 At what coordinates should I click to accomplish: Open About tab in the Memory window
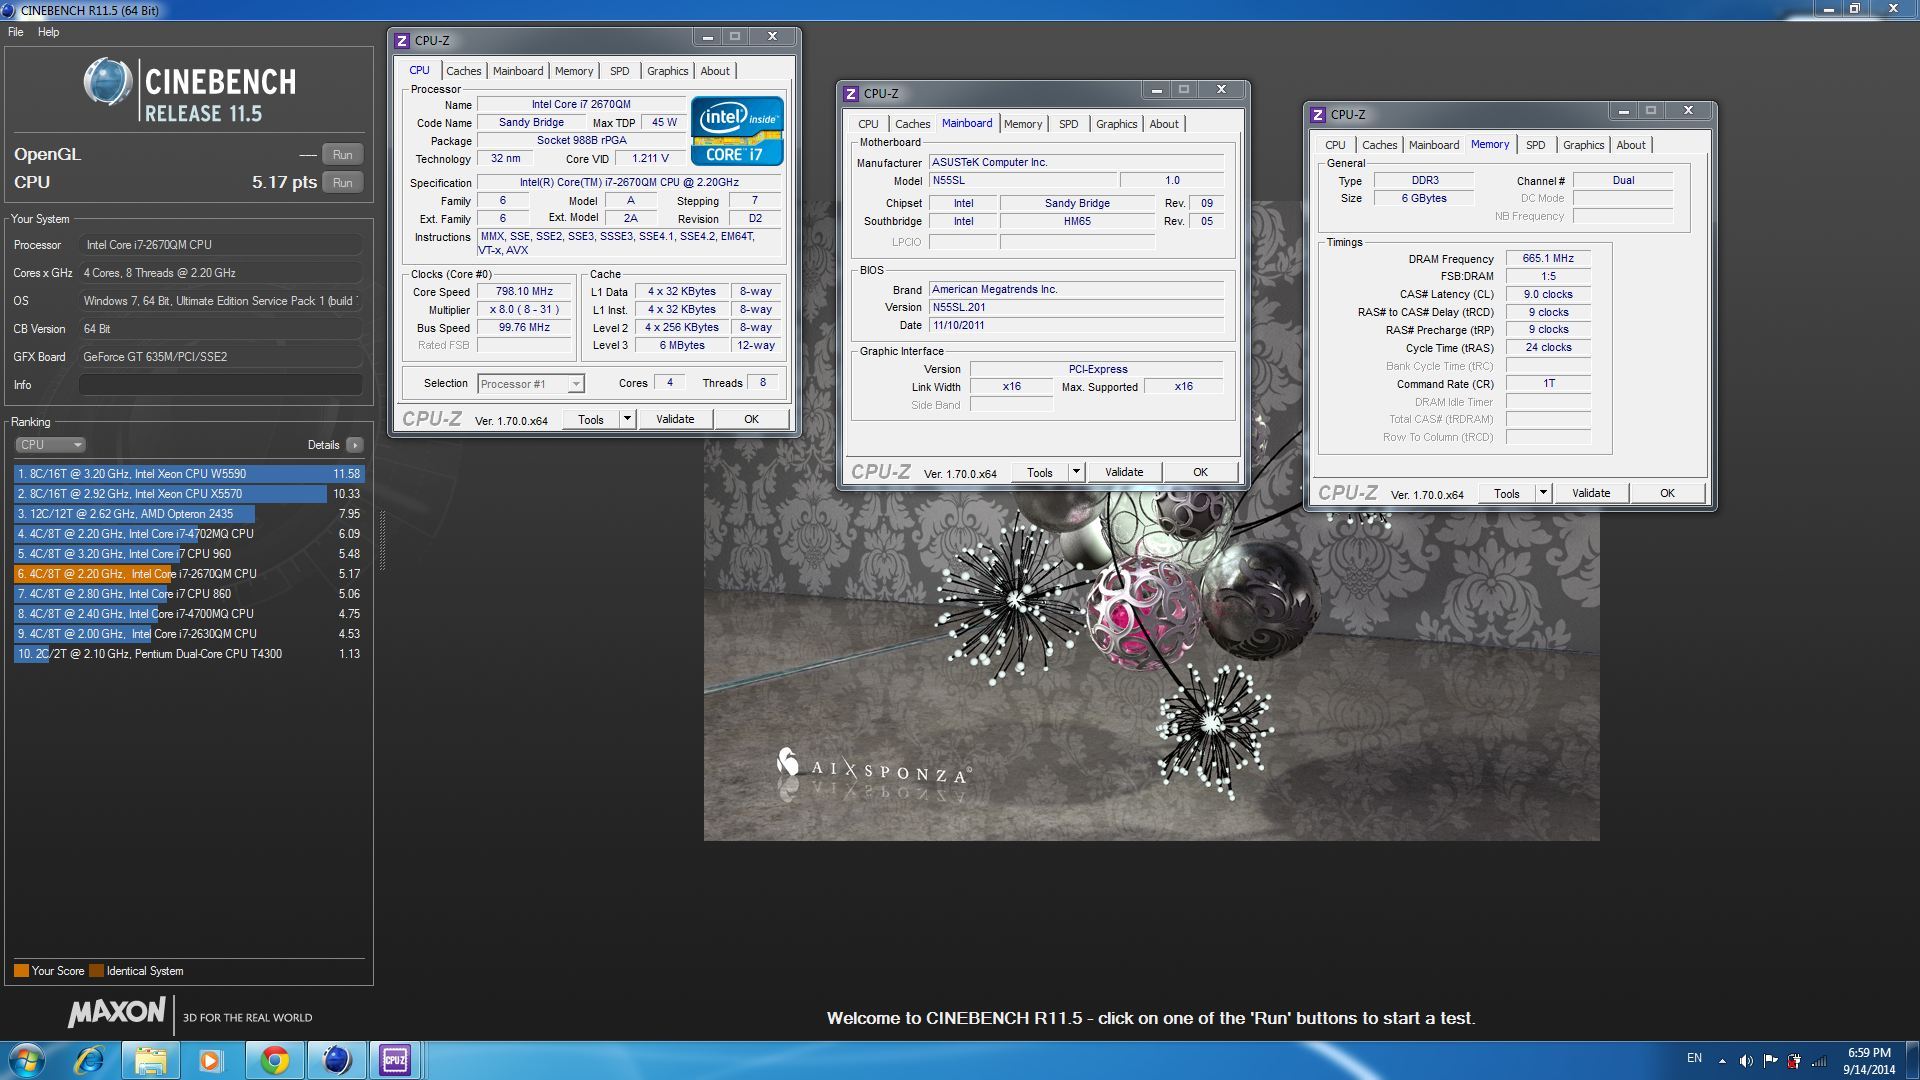(1631, 145)
